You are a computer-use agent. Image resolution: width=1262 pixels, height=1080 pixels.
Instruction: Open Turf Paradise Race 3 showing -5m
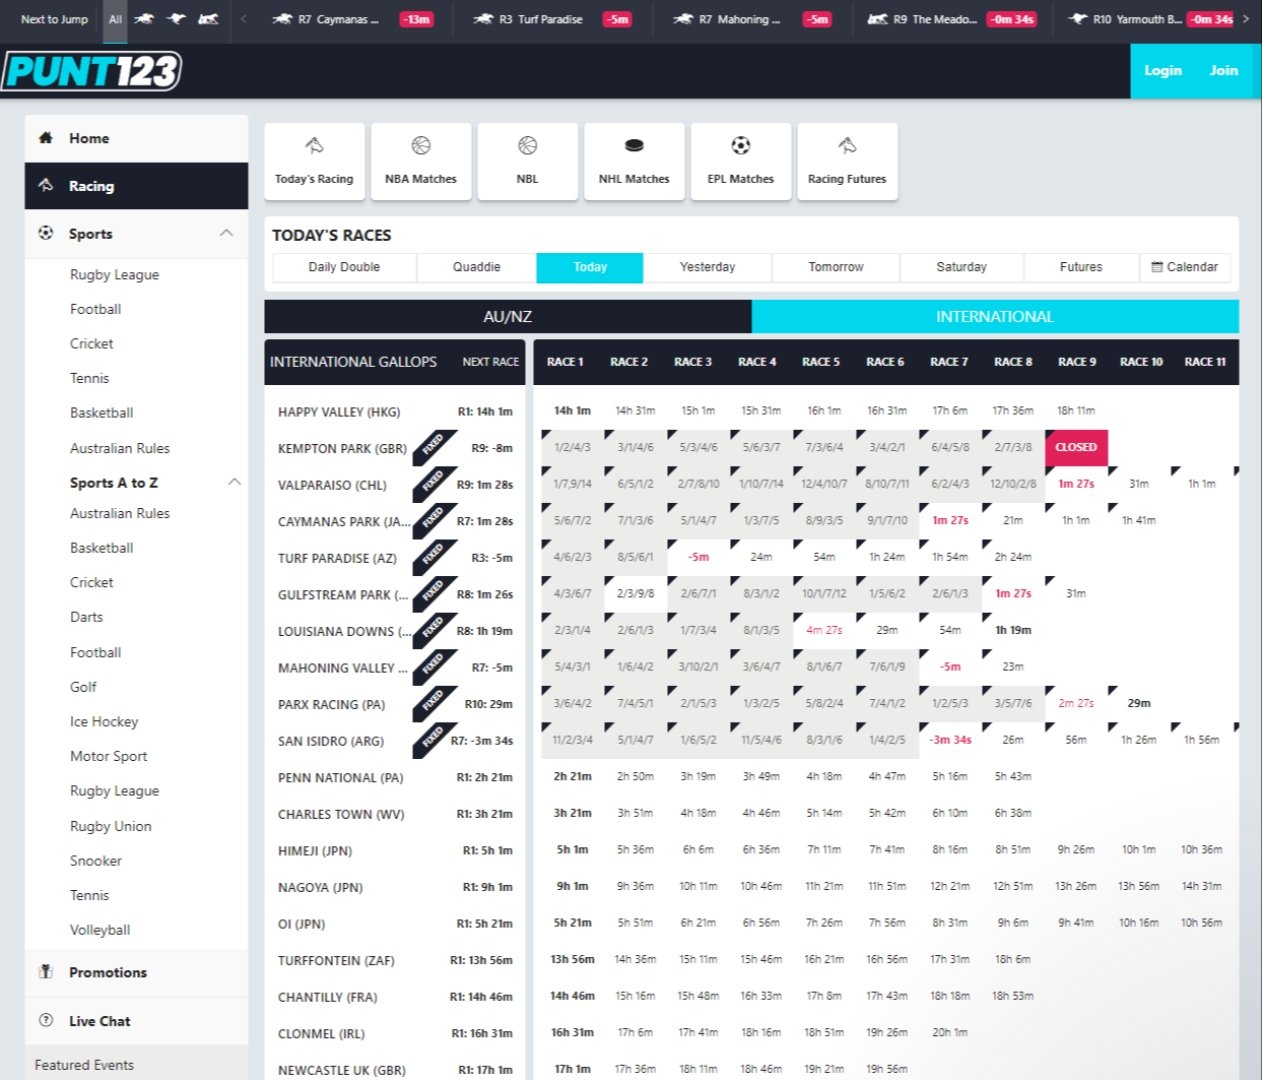pos(699,557)
